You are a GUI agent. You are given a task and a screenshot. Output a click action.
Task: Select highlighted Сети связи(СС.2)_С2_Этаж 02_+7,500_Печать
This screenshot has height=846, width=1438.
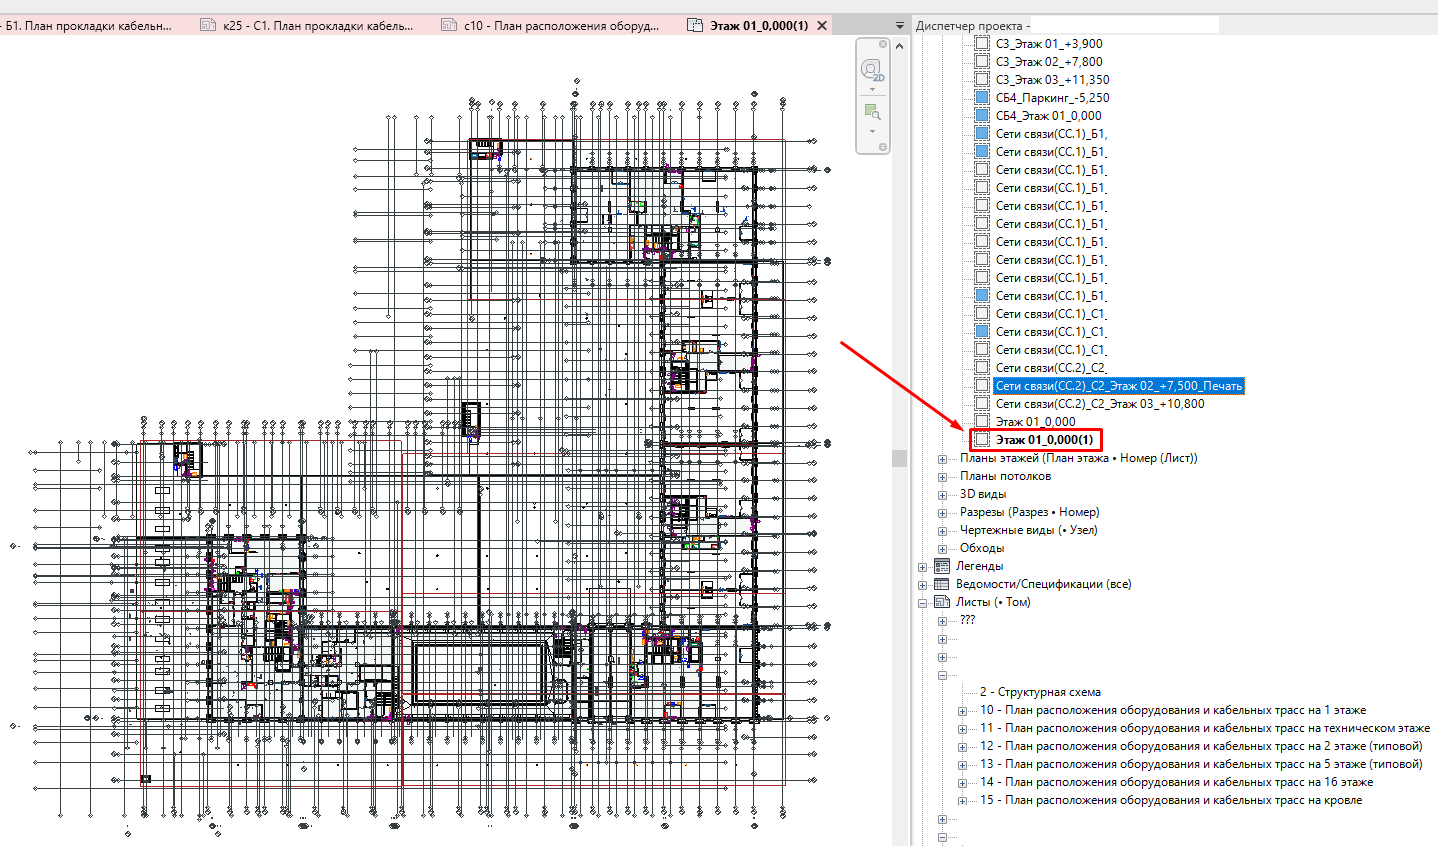1119,386
